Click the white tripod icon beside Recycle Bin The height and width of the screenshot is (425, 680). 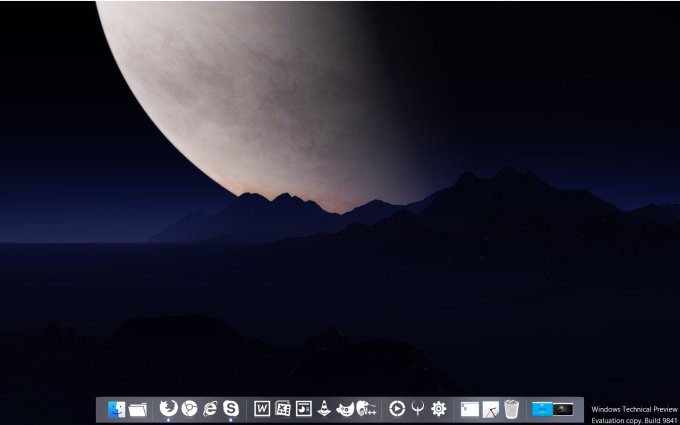point(490,409)
